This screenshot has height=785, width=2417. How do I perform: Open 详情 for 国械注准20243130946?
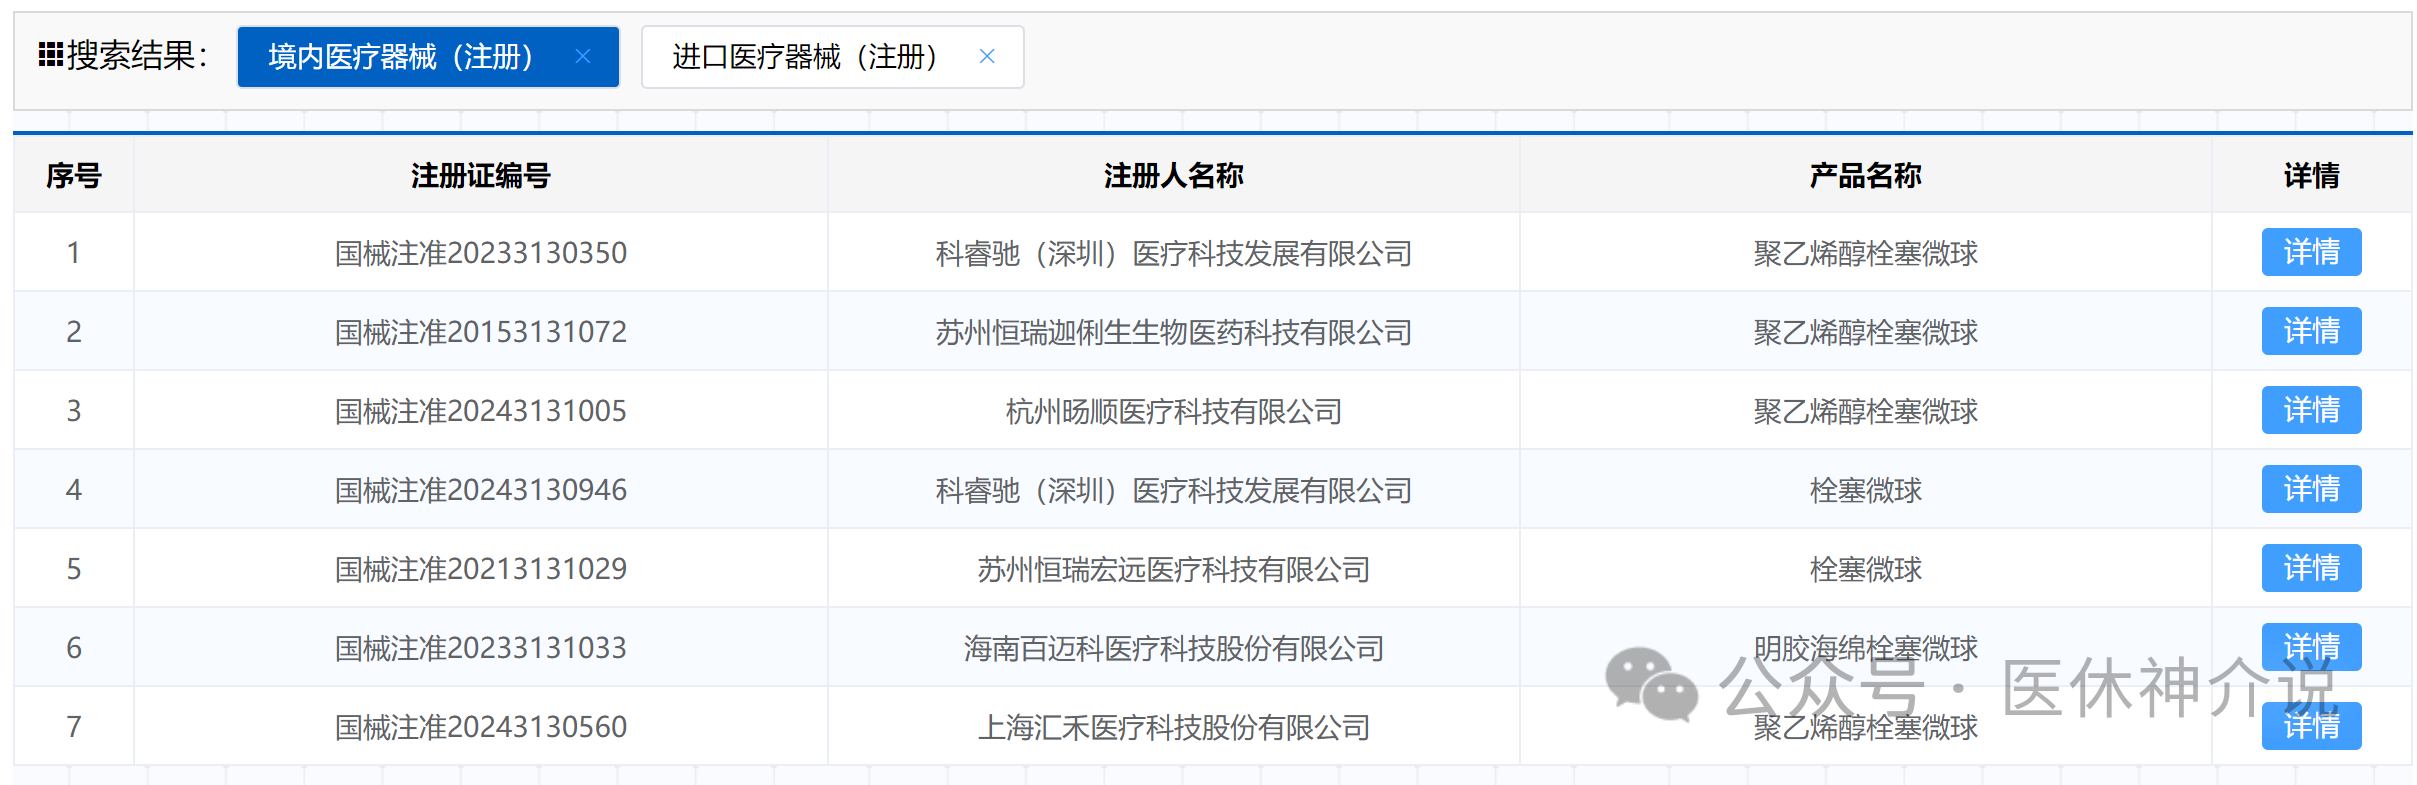(x=2311, y=489)
